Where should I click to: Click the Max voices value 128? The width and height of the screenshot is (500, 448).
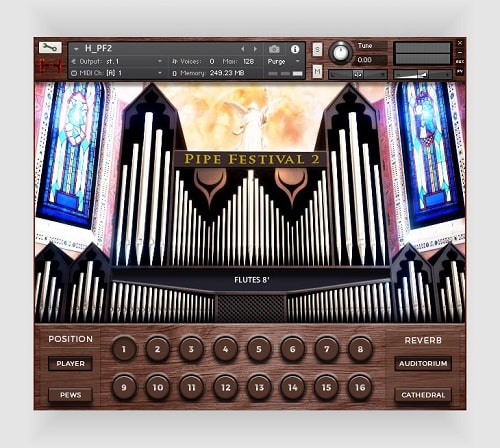[248, 62]
